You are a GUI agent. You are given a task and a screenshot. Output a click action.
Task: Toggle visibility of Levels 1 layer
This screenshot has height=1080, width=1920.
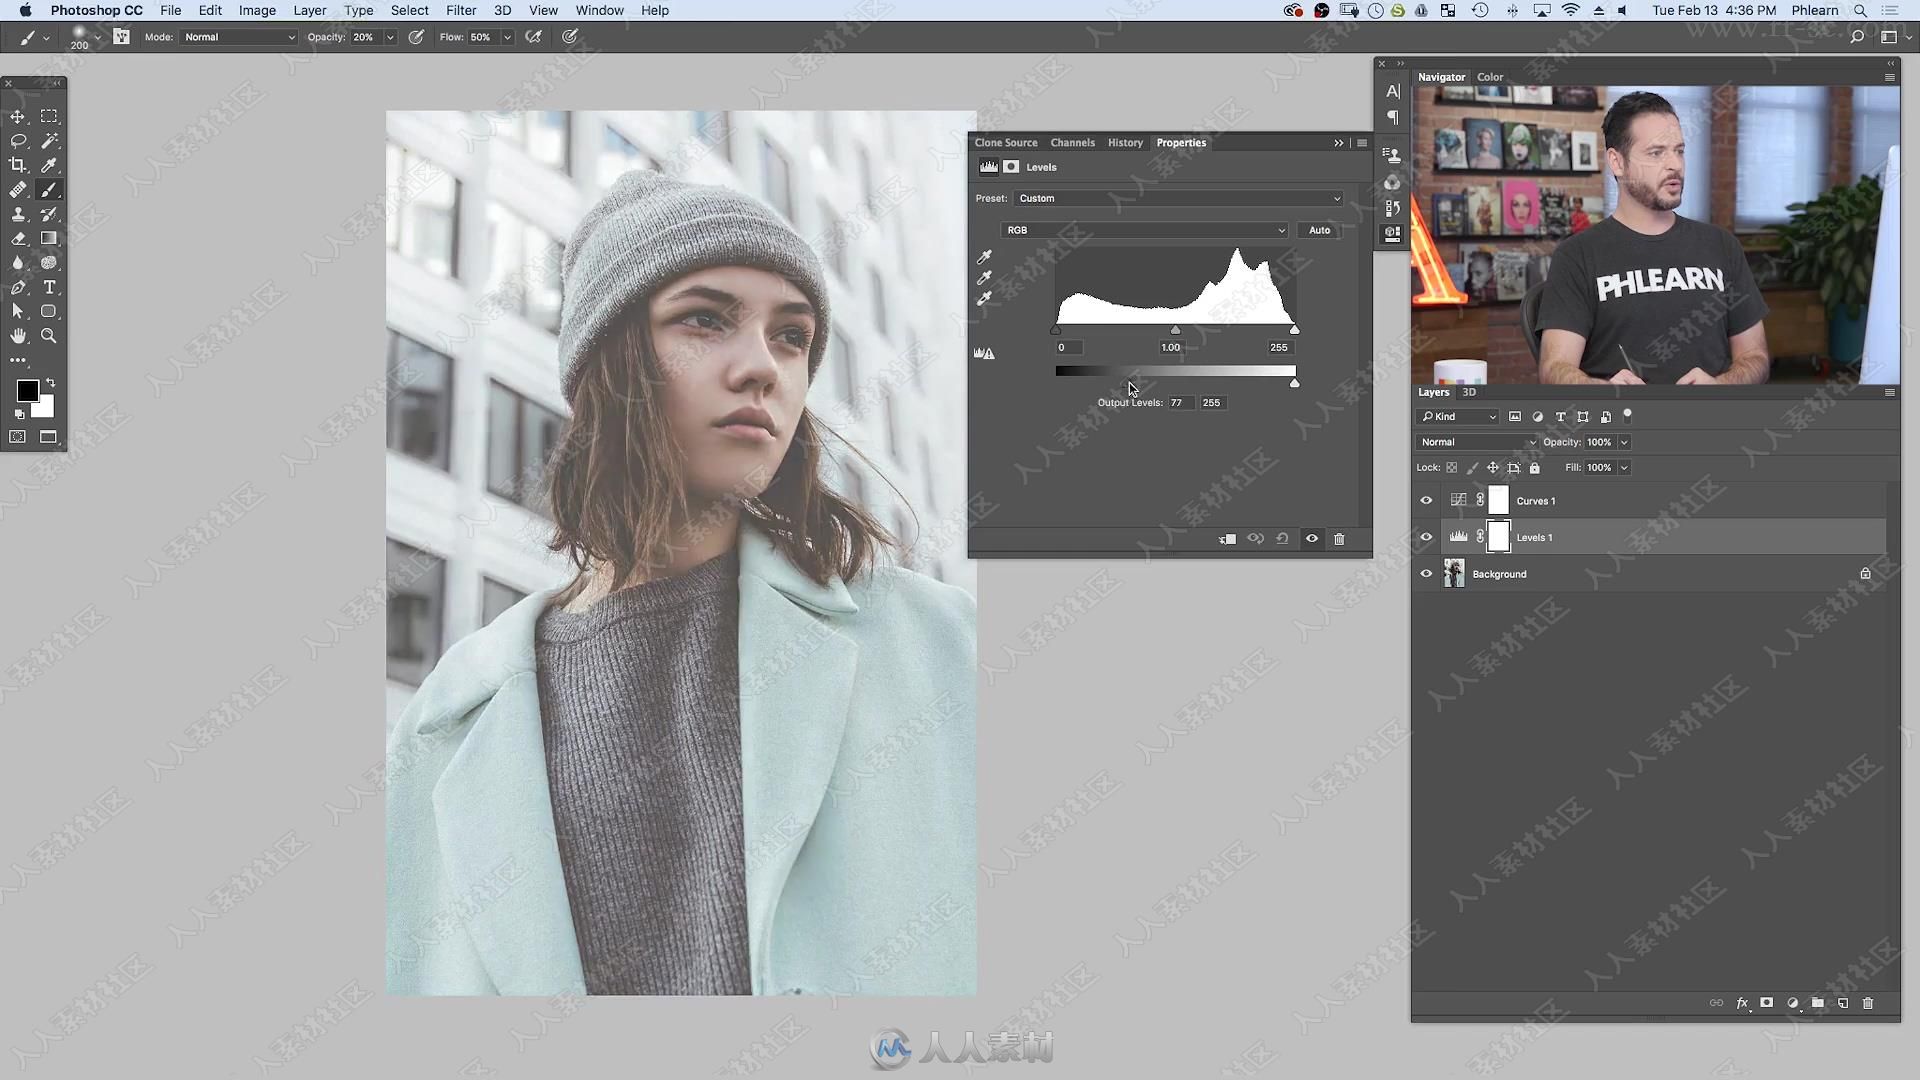pos(1427,537)
